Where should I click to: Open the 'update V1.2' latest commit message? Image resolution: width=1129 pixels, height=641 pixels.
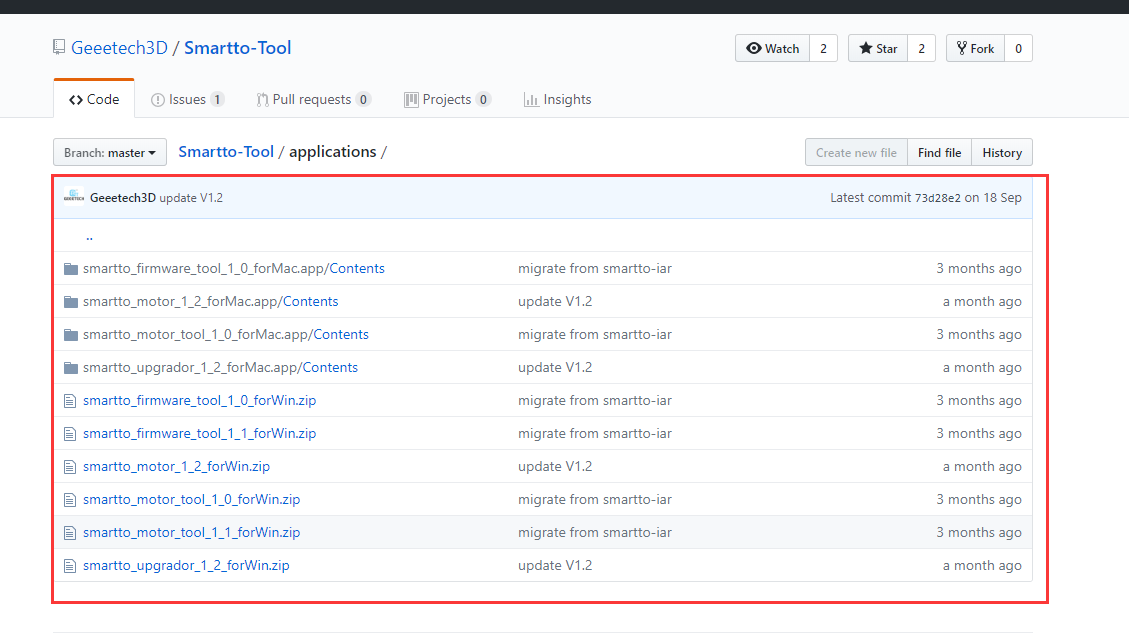191,197
